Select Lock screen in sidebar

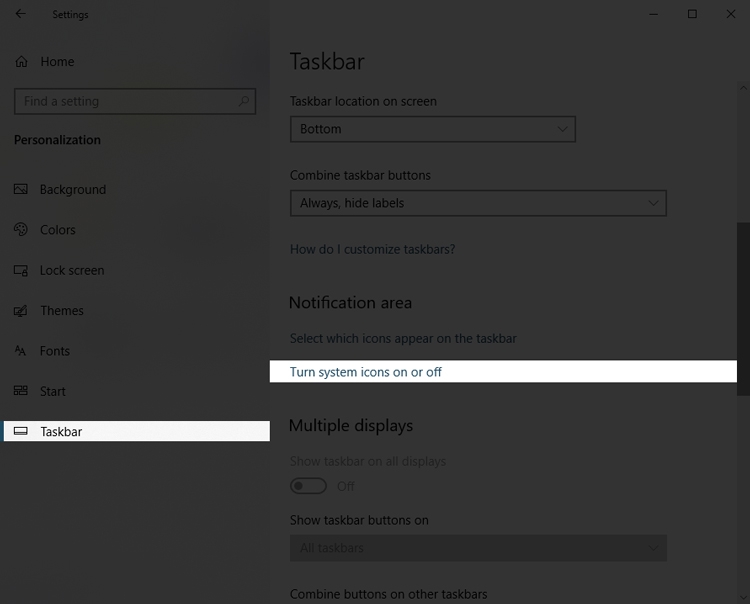pyautogui.click(x=72, y=270)
